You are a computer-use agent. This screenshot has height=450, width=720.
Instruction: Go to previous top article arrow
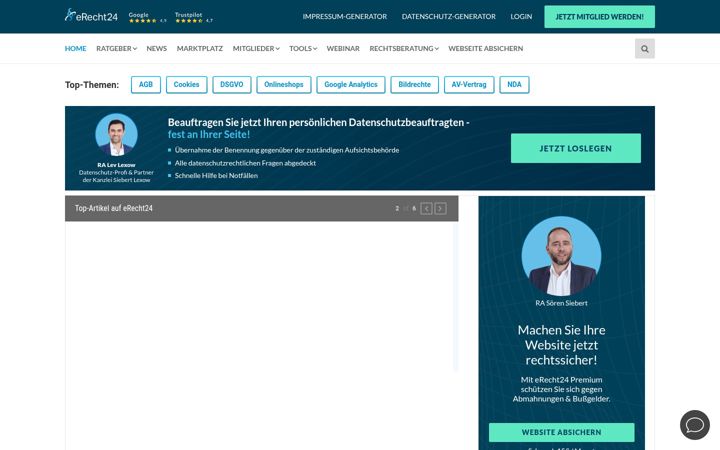click(x=426, y=208)
